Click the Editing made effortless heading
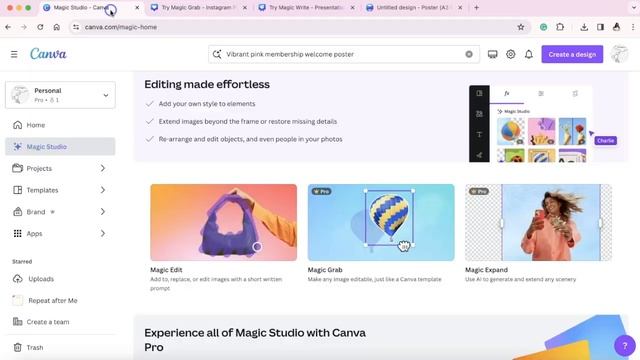The height and width of the screenshot is (360, 640). point(207,84)
